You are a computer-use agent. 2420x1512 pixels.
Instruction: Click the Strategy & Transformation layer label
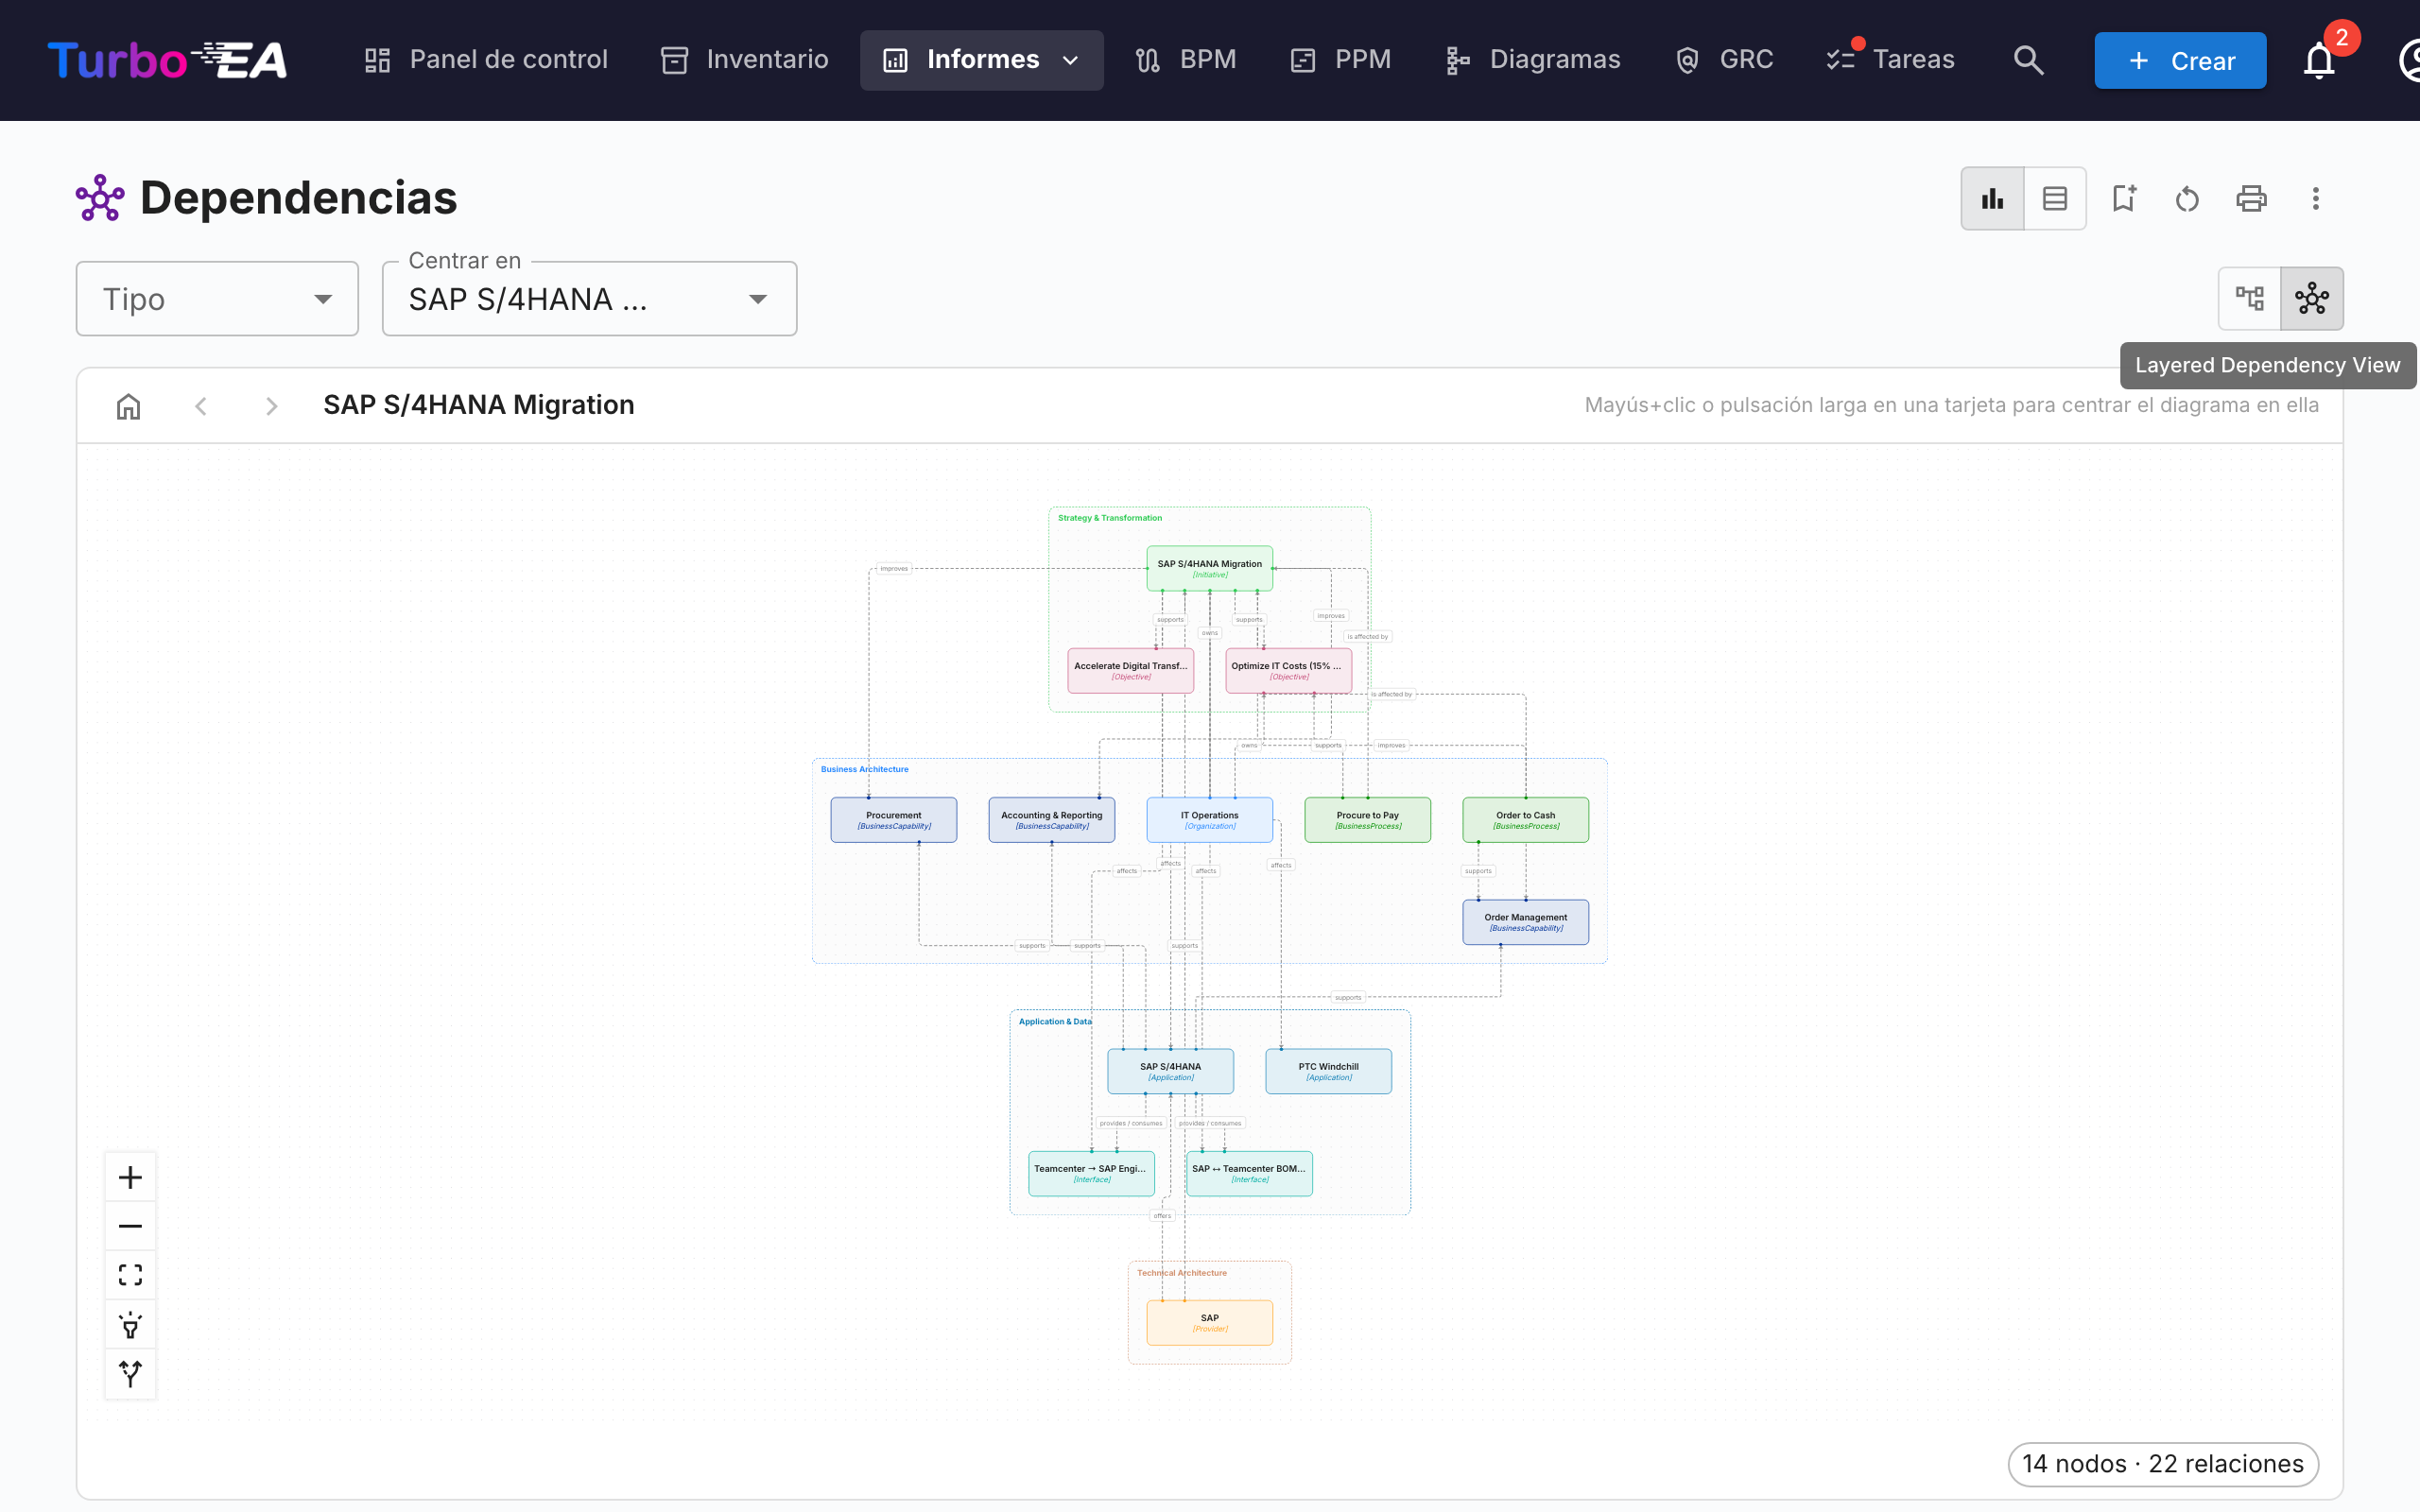1109,518
